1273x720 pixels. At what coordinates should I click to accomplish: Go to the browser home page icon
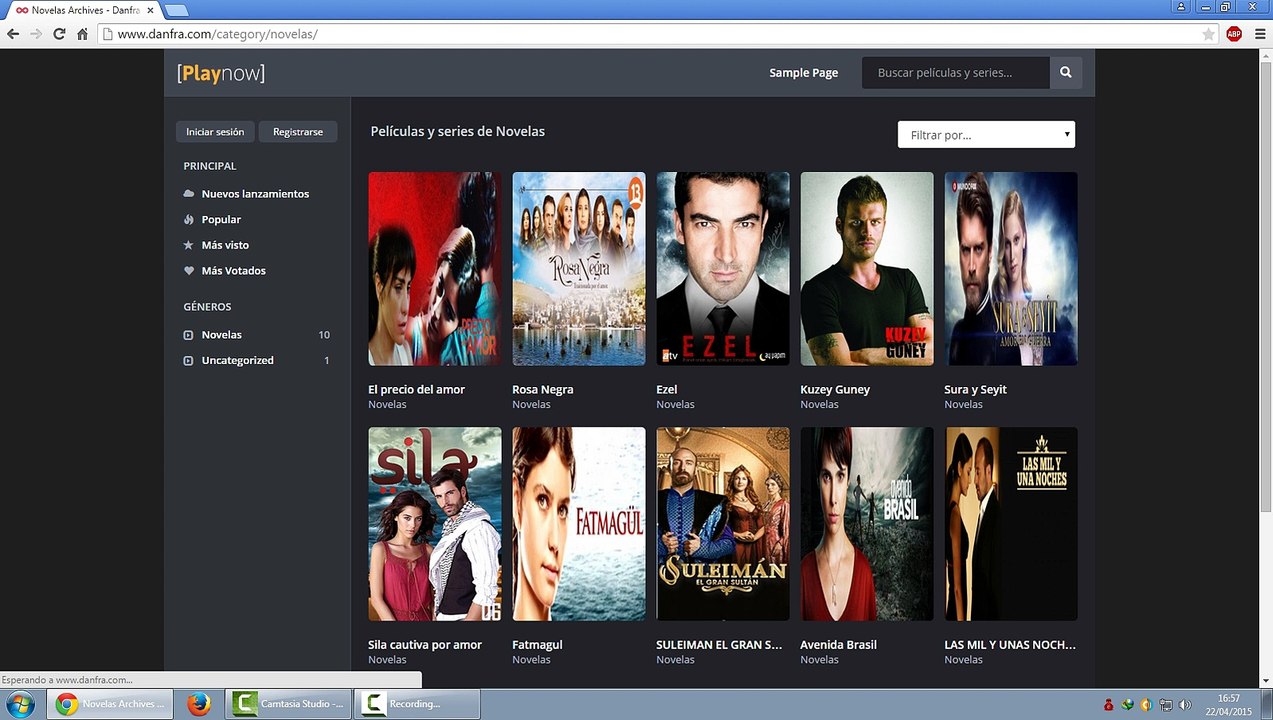[x=82, y=34]
